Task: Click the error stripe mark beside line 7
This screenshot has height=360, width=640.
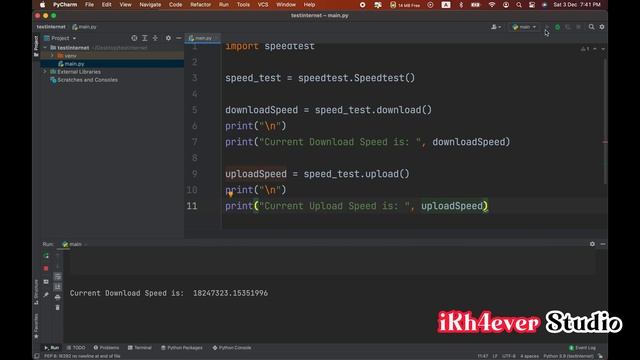Action: pyautogui.click(x=605, y=142)
